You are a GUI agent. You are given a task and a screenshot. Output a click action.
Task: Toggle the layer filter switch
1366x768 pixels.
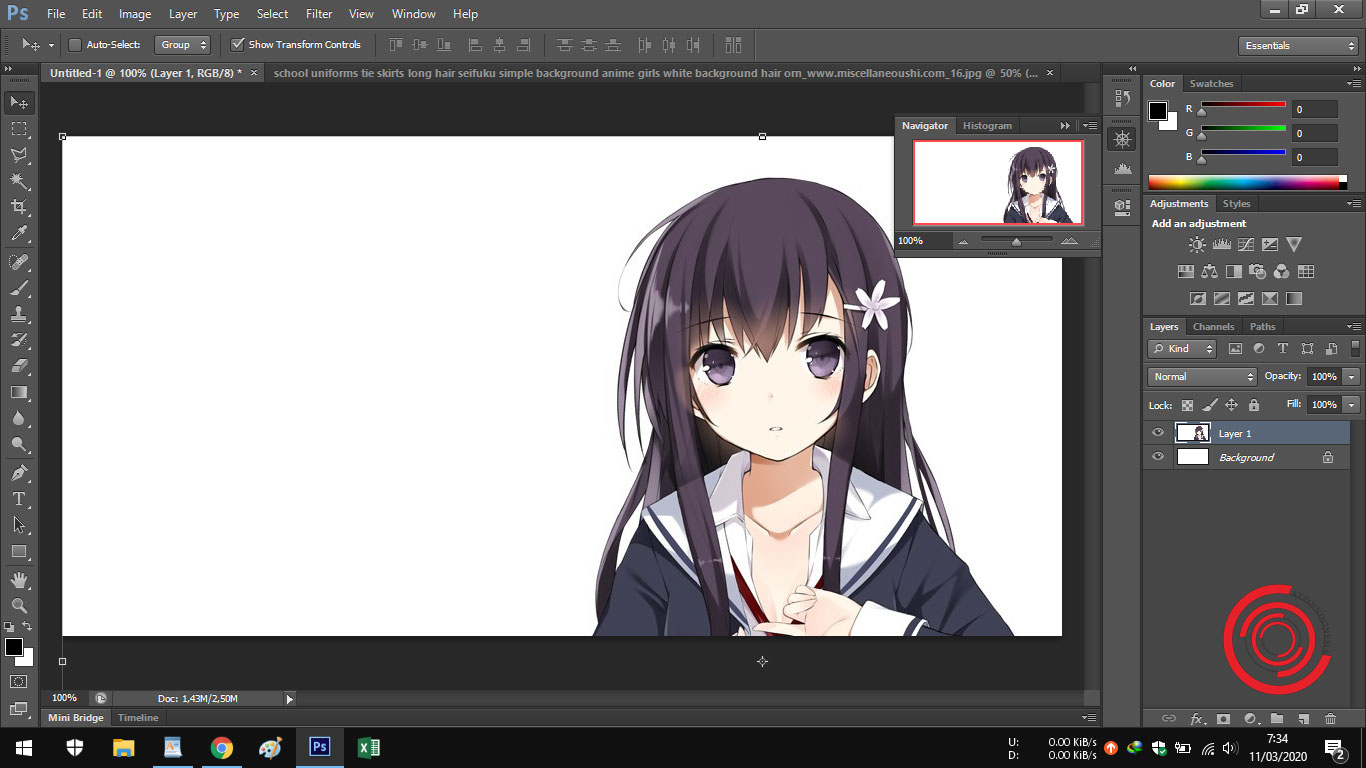click(1355, 348)
